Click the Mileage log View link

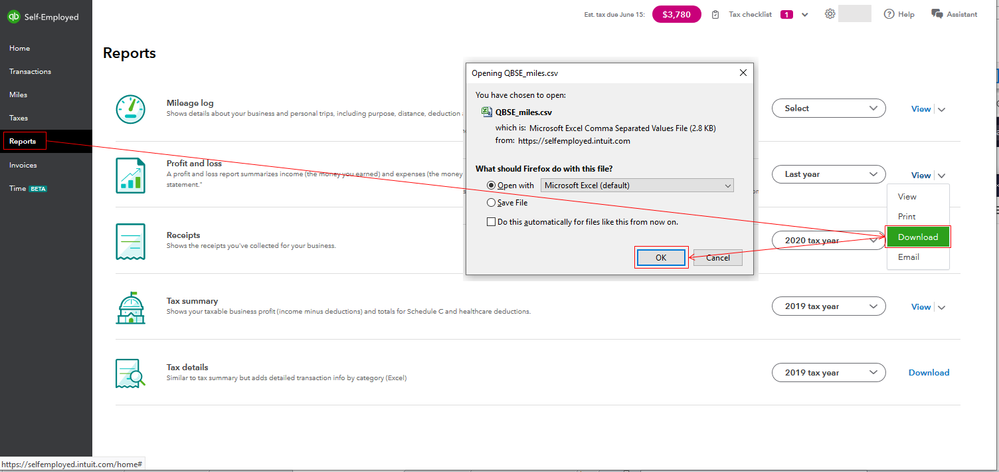(x=921, y=109)
